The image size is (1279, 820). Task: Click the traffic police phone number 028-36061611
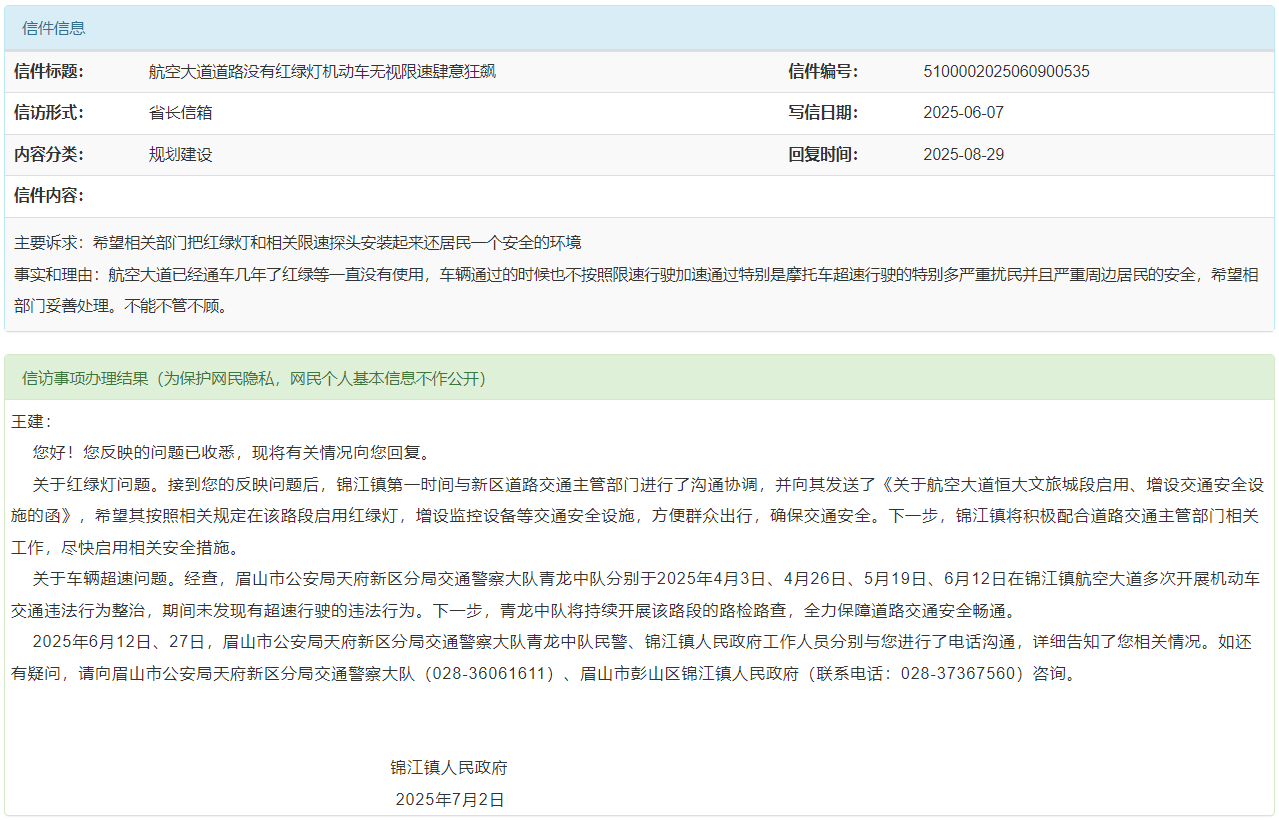(x=490, y=673)
